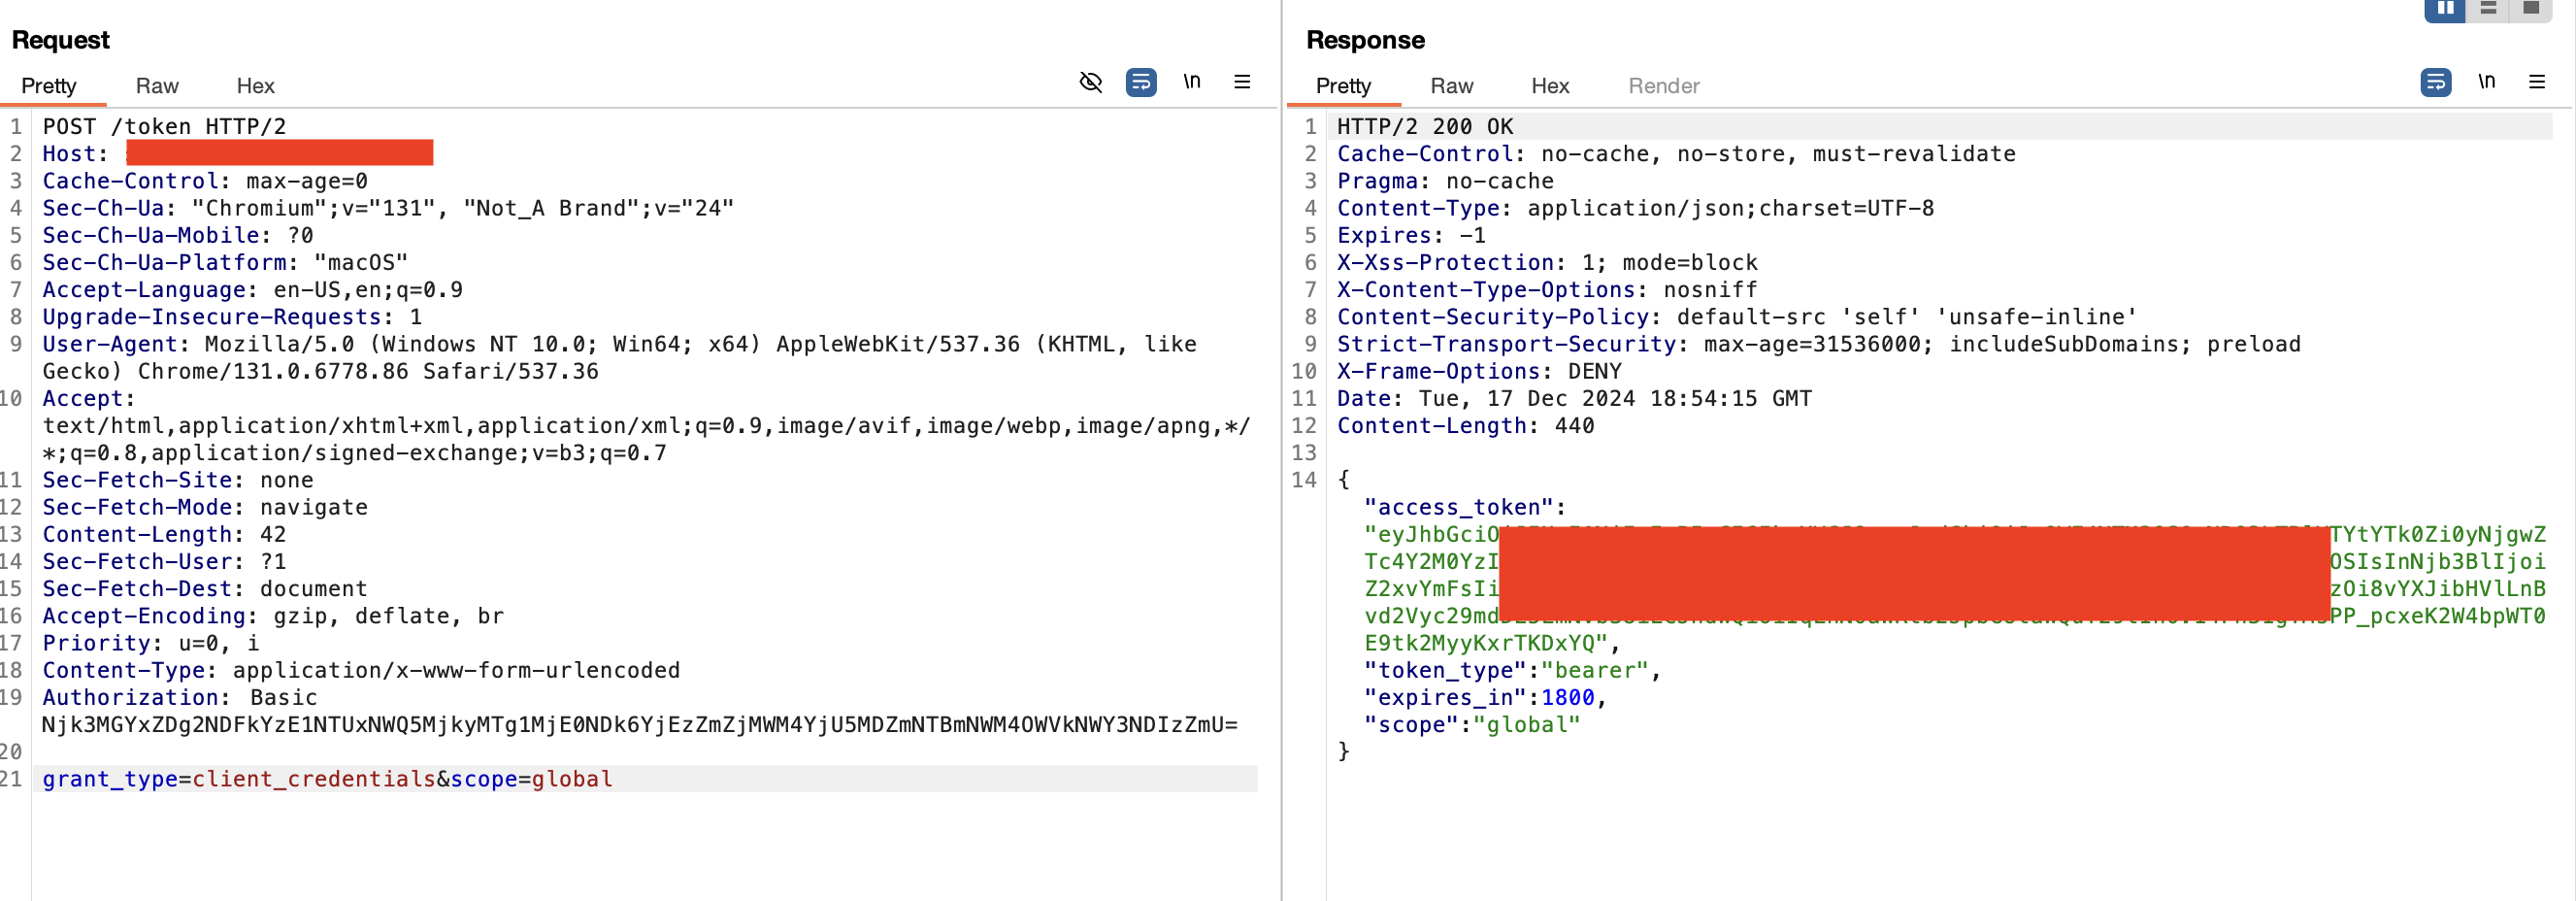The width and height of the screenshot is (2576, 901).
Task: Click the X-Content-Type-Options: nosniff header
Action: coord(1547,290)
